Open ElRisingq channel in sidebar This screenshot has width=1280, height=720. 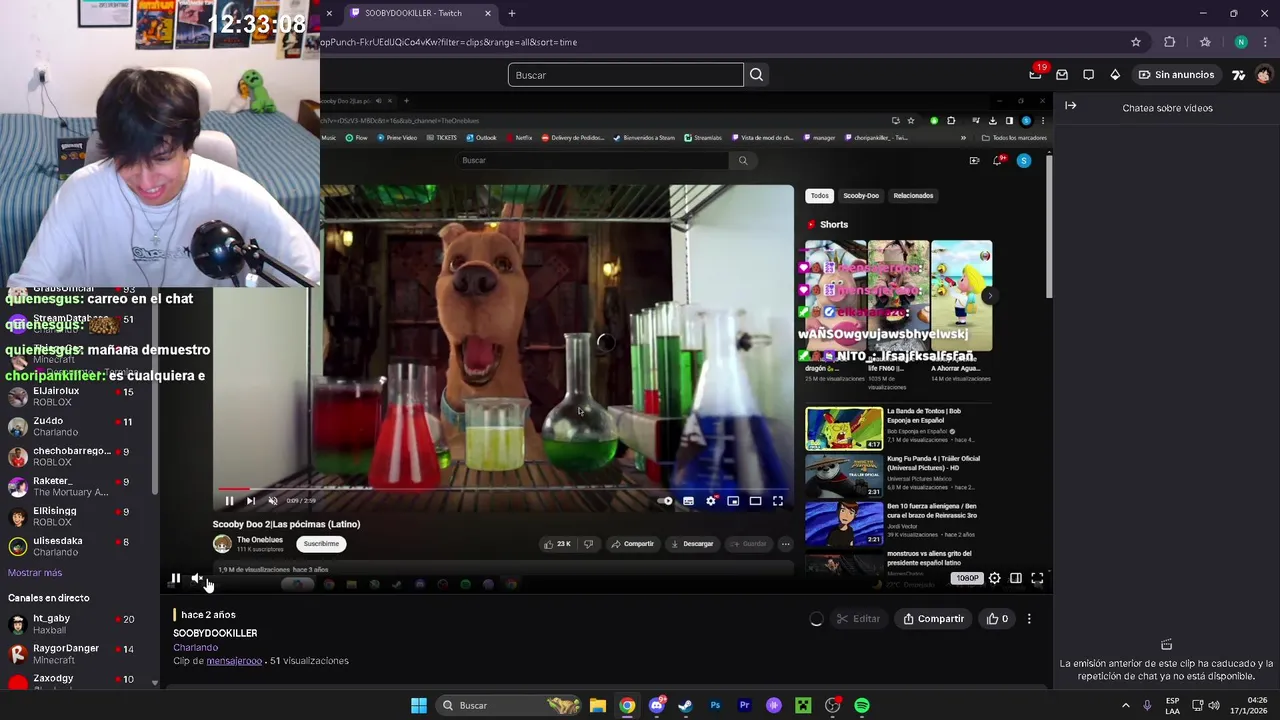click(80, 516)
